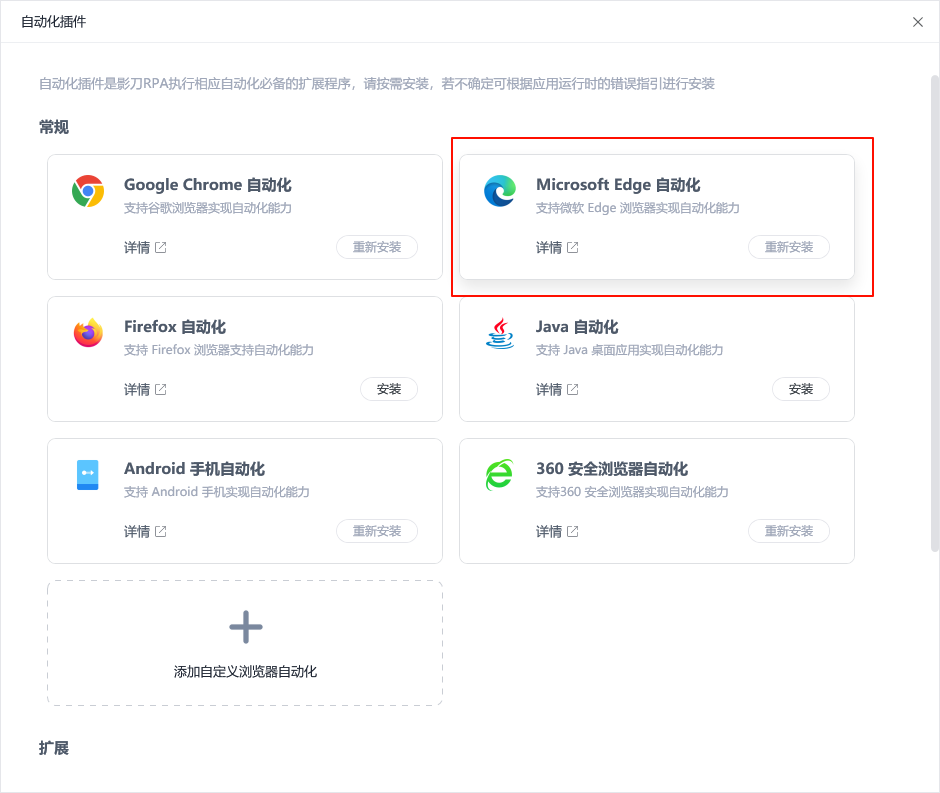The width and height of the screenshot is (940, 793).
Task: Click the Android phone icon
Action: 88,475
